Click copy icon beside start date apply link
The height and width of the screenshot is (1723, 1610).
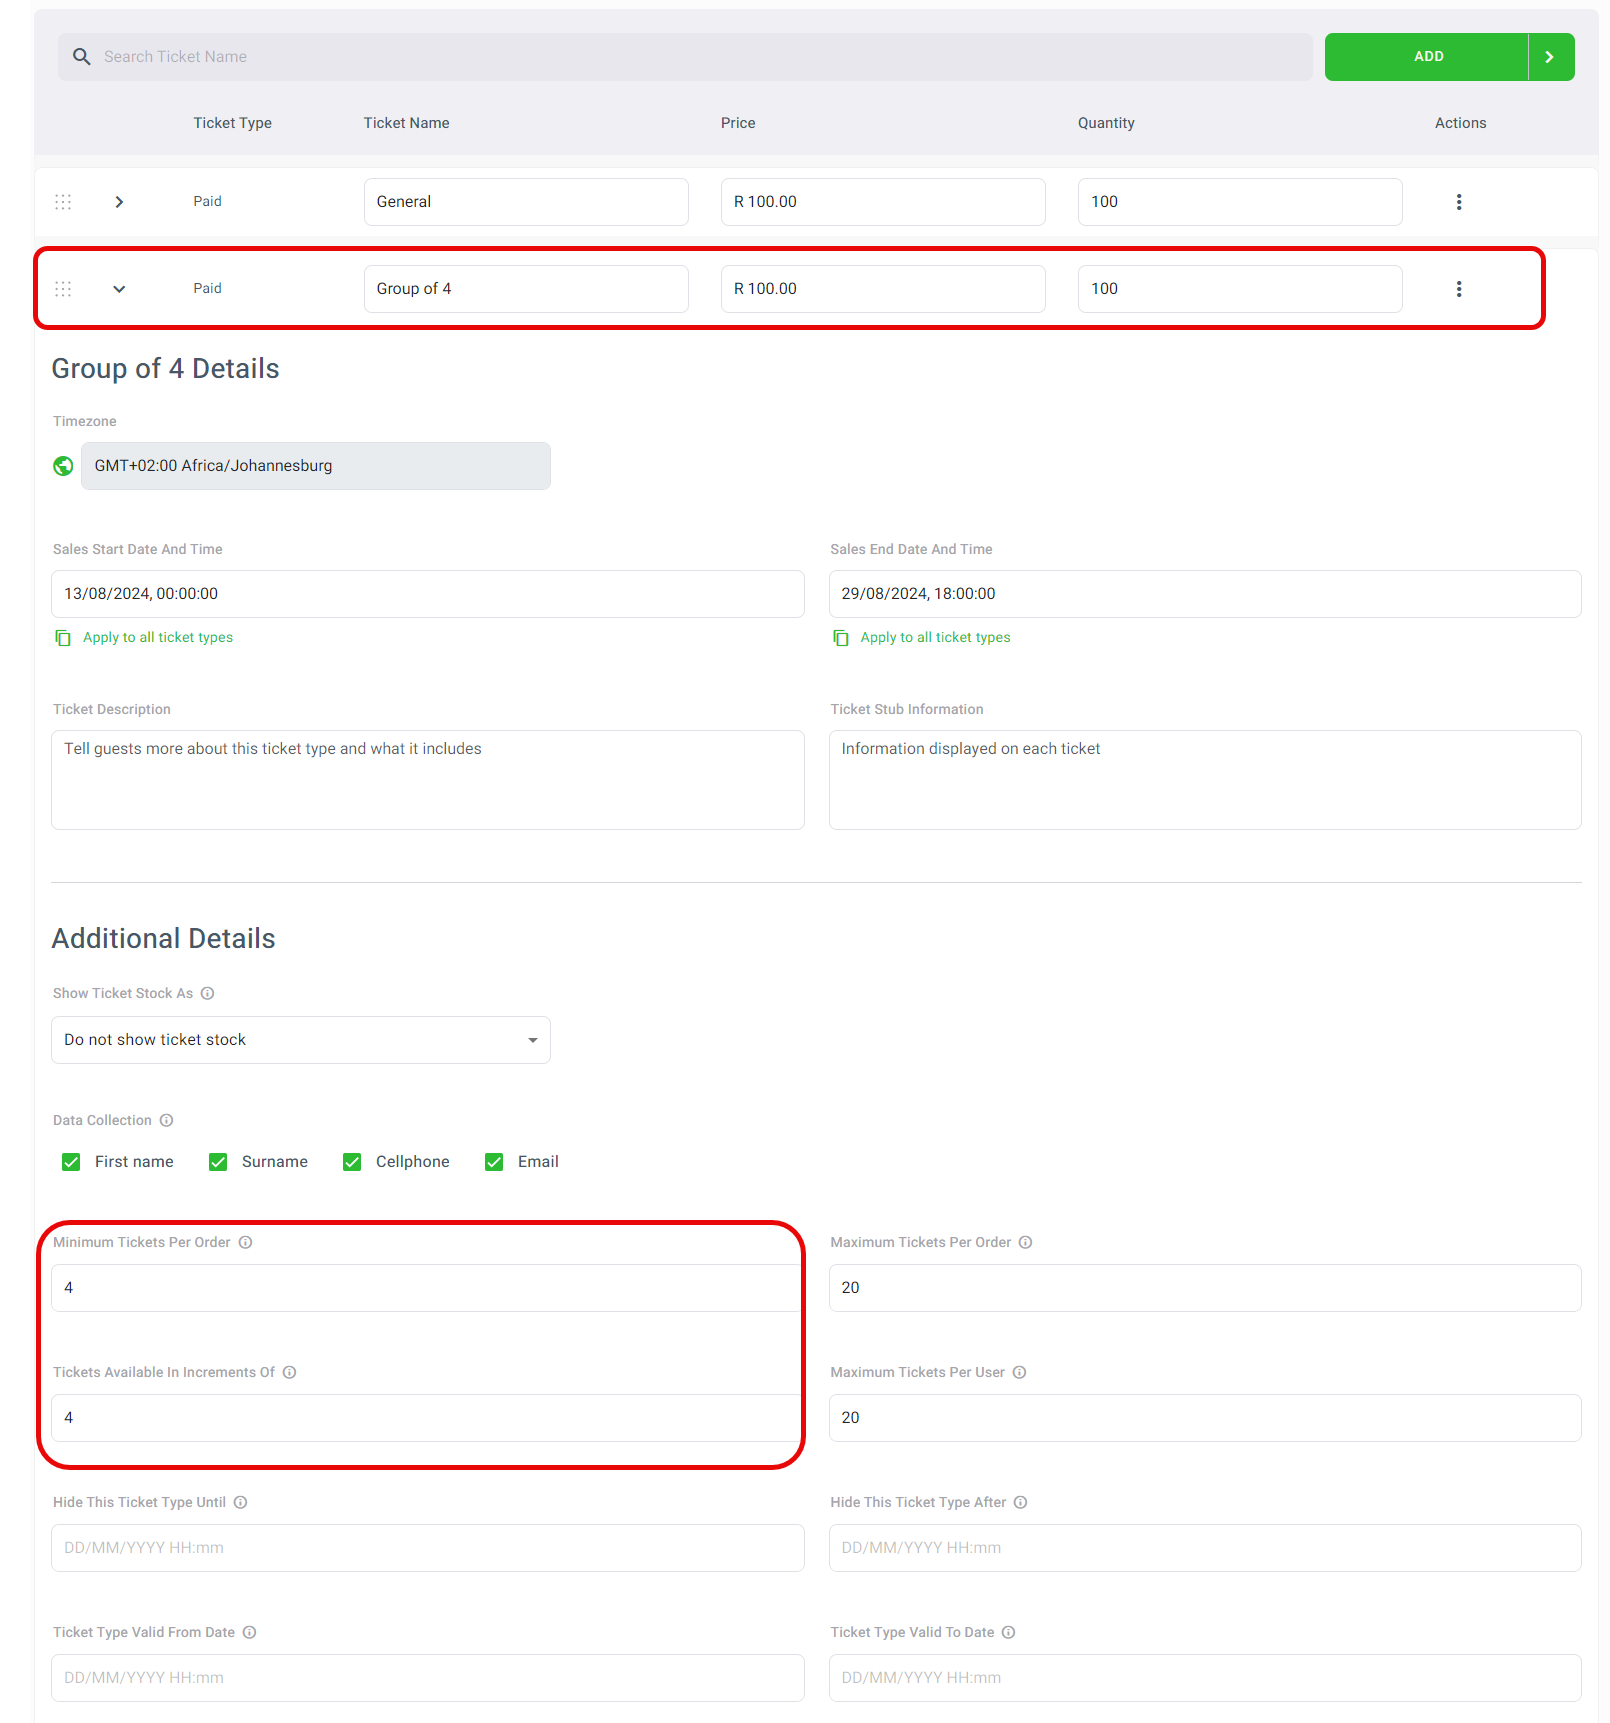[63, 638]
